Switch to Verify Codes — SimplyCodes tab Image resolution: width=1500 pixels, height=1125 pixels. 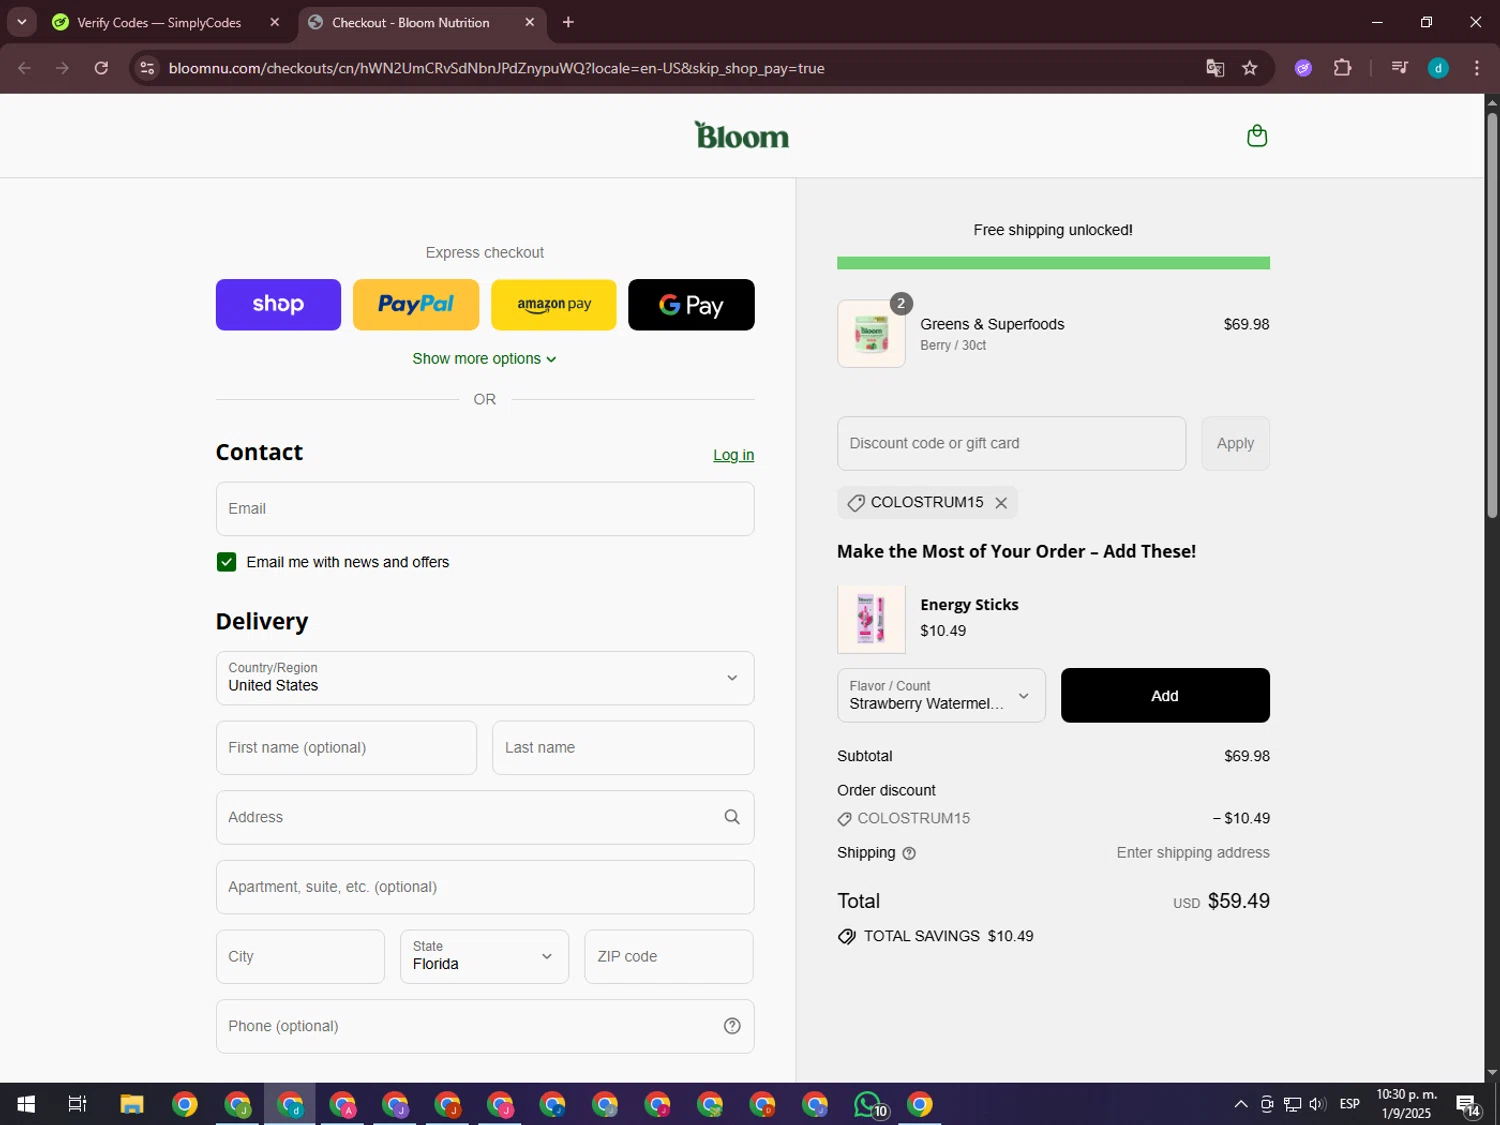(160, 22)
